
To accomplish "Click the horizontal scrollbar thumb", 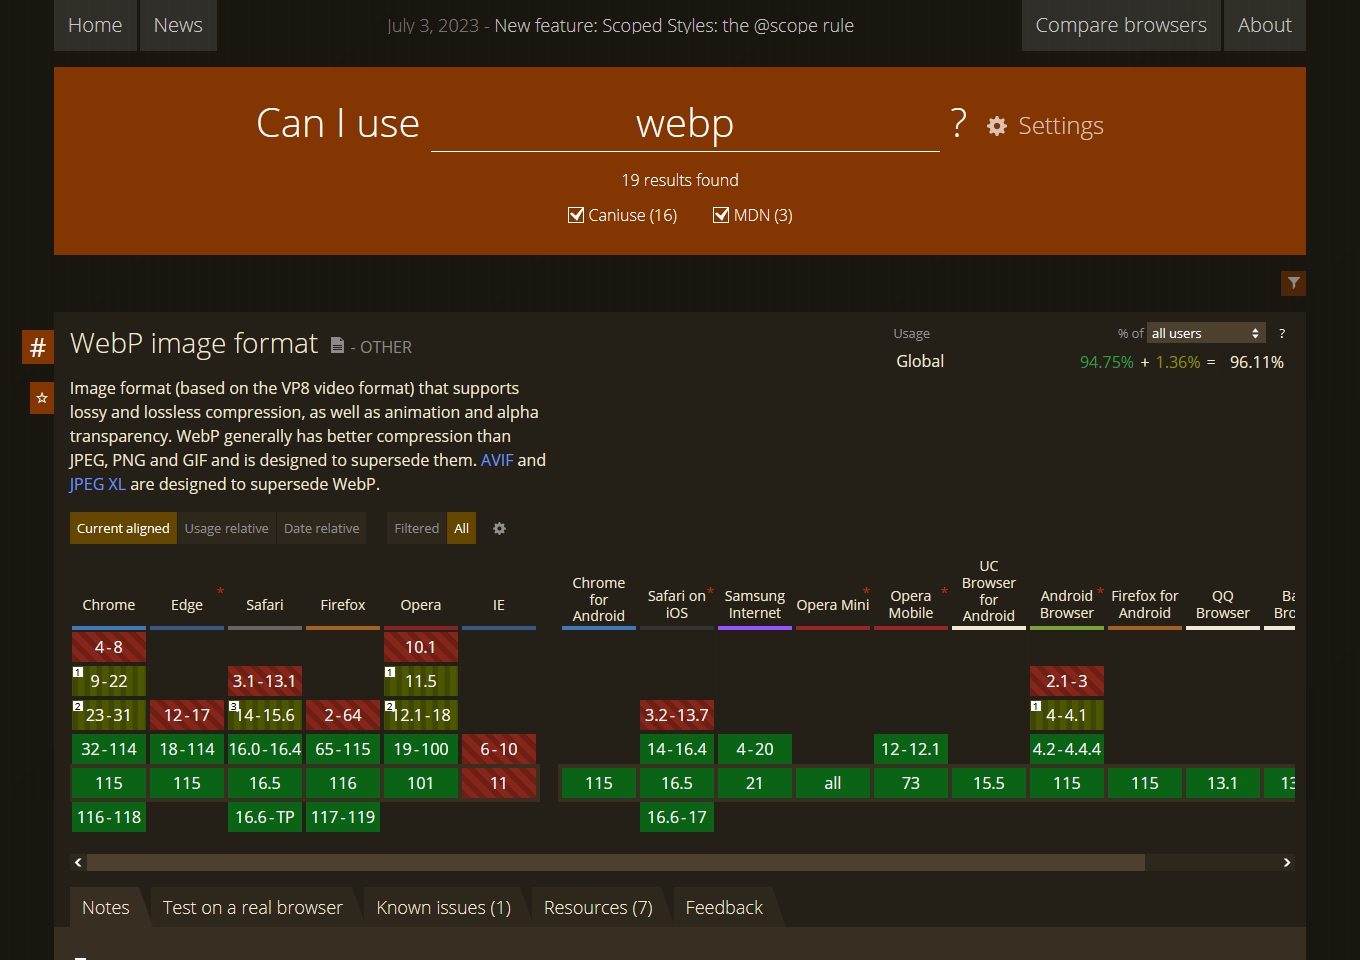I will tap(616, 862).
